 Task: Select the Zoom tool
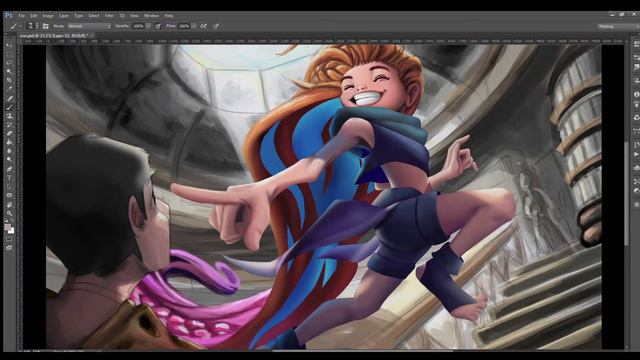pyautogui.click(x=9, y=213)
